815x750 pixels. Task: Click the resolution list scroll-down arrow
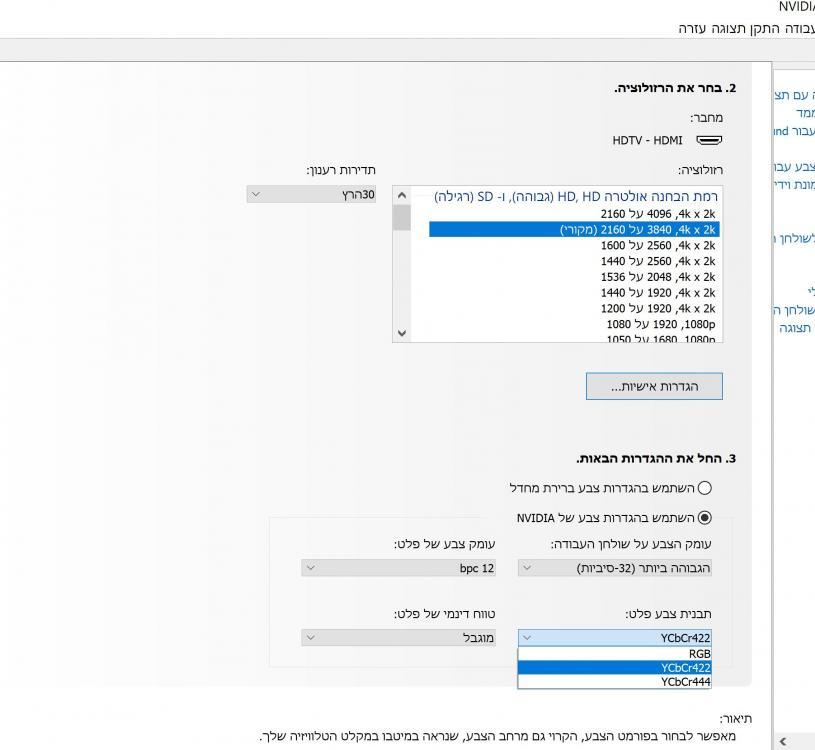(x=402, y=333)
